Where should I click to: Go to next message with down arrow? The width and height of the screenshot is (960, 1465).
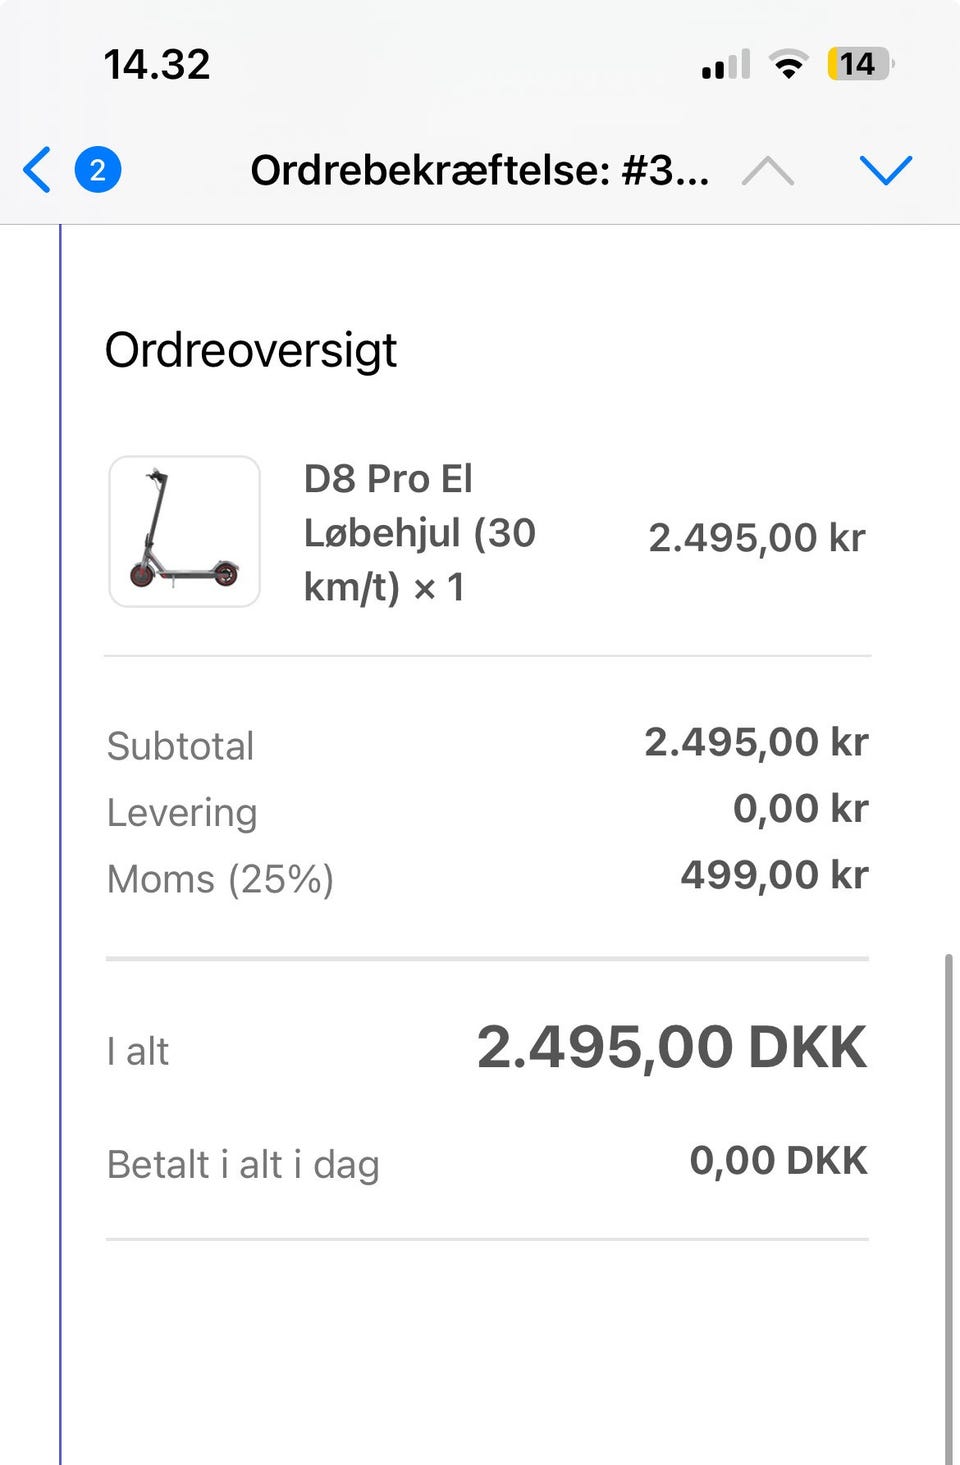point(886,170)
